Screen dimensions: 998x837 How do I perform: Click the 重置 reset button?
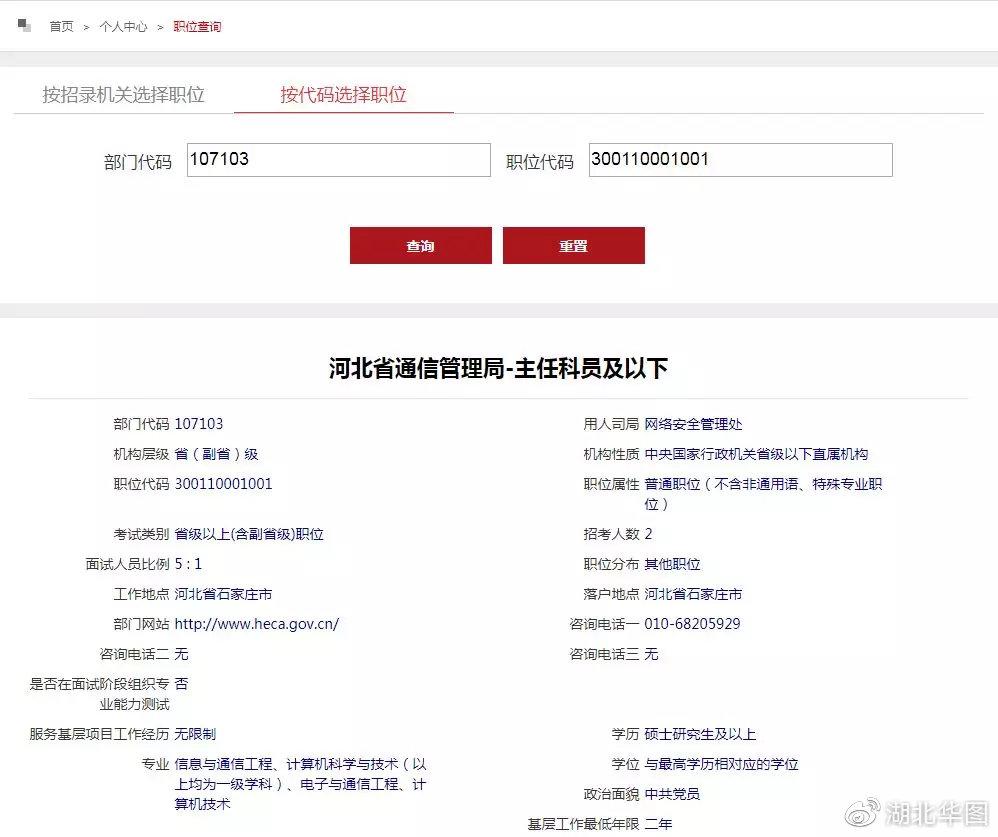click(573, 246)
